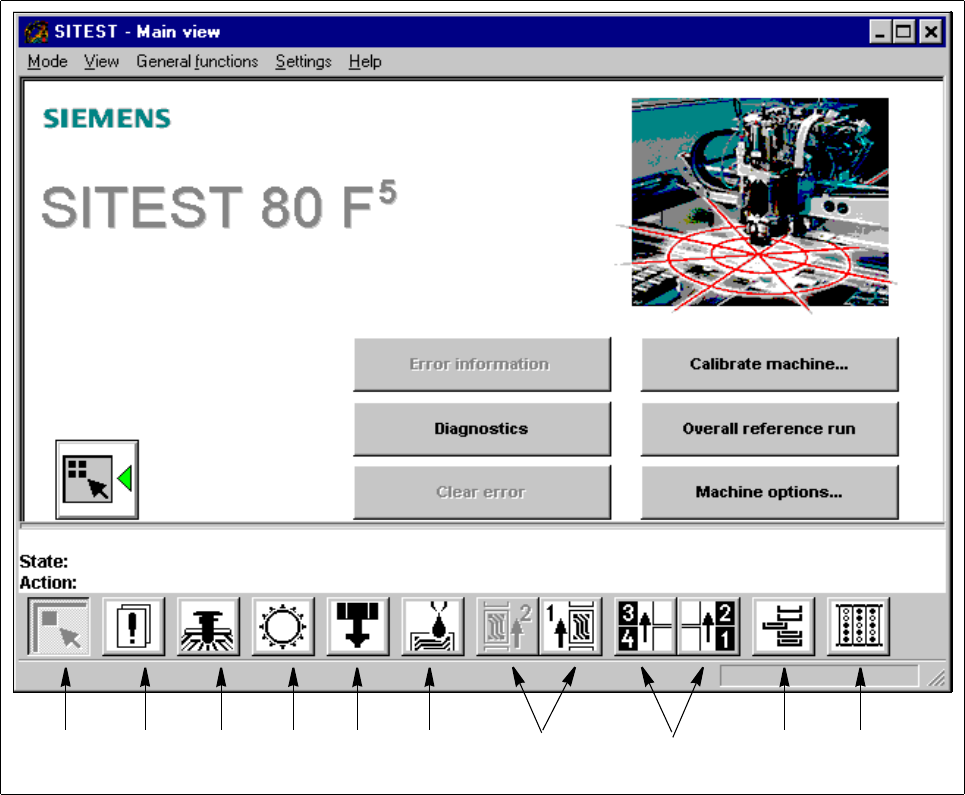Open Machine options dialog
This screenshot has width=965, height=795.
(770, 492)
